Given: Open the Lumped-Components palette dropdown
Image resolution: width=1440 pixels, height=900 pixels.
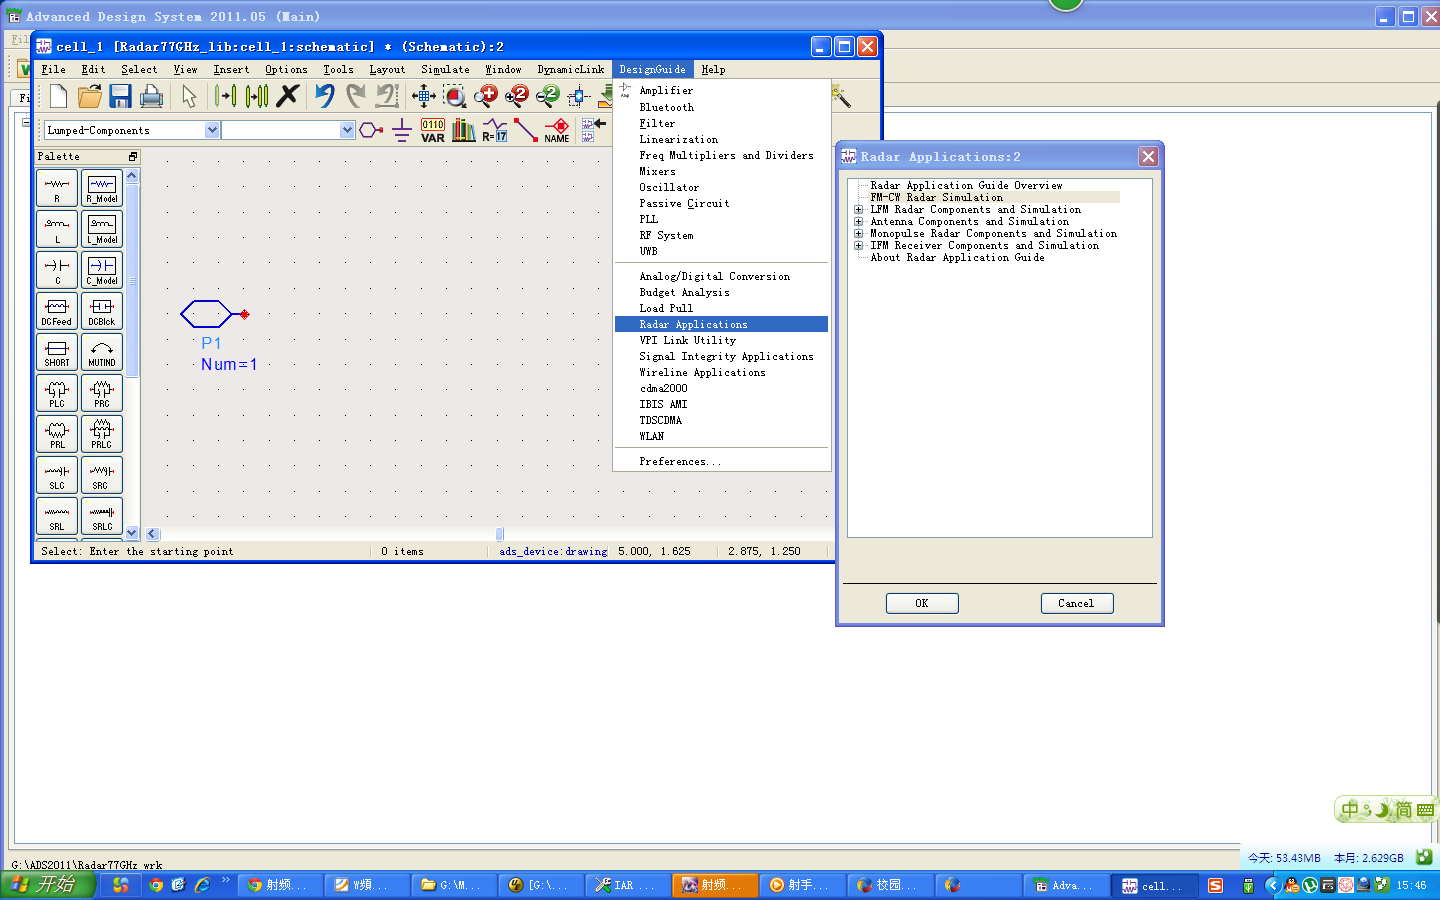Looking at the screenshot, I should pyautogui.click(x=212, y=130).
